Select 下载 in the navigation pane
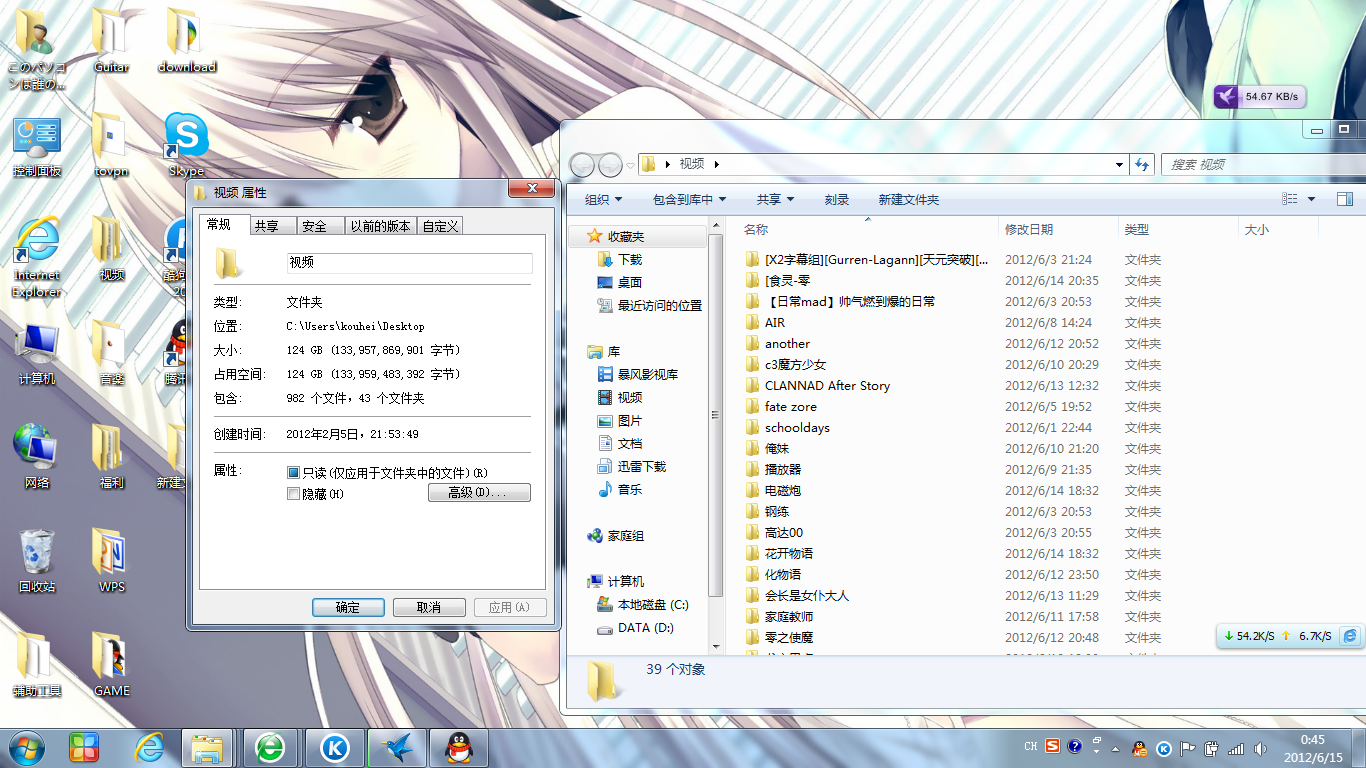 [x=620, y=259]
